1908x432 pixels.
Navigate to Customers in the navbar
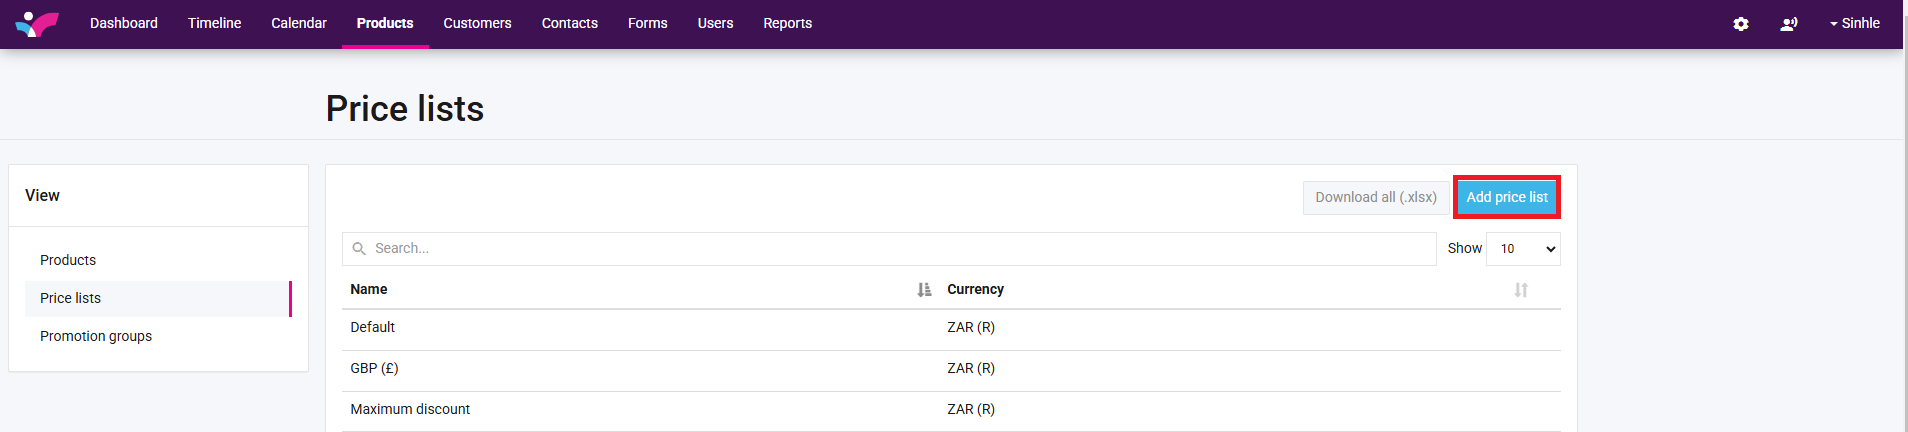pos(477,23)
